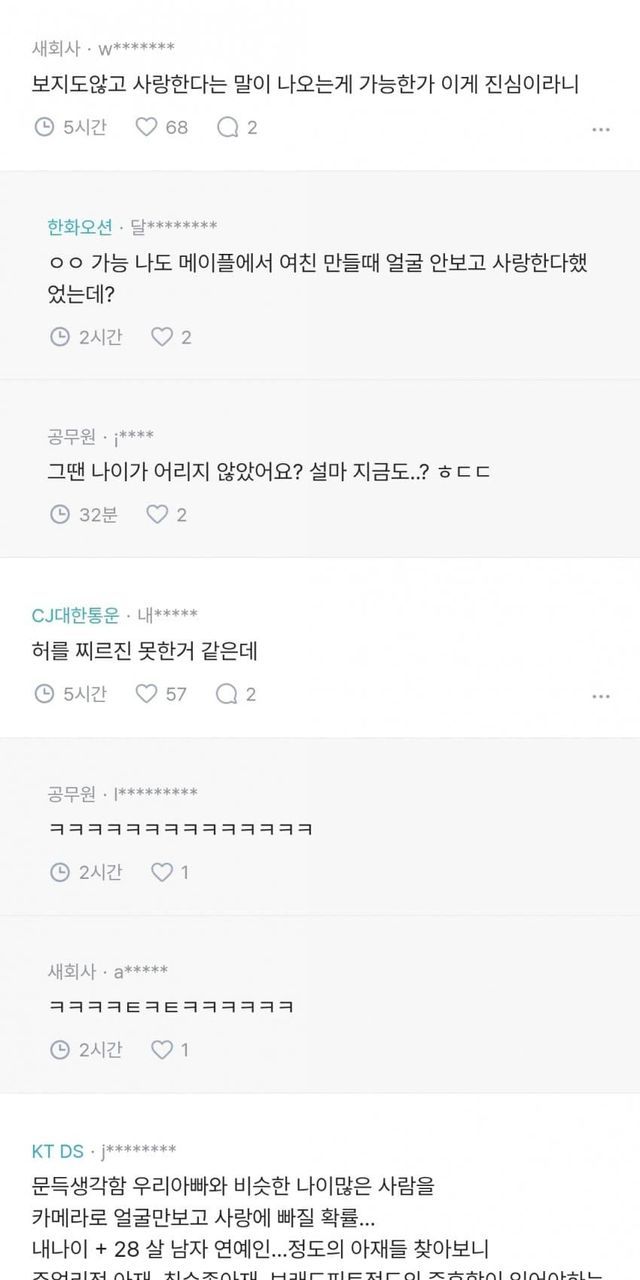The image size is (640, 1280).
Task: Like the 공무원 reply of ㅋㅋㅋ laughter
Action: (x=162, y=872)
